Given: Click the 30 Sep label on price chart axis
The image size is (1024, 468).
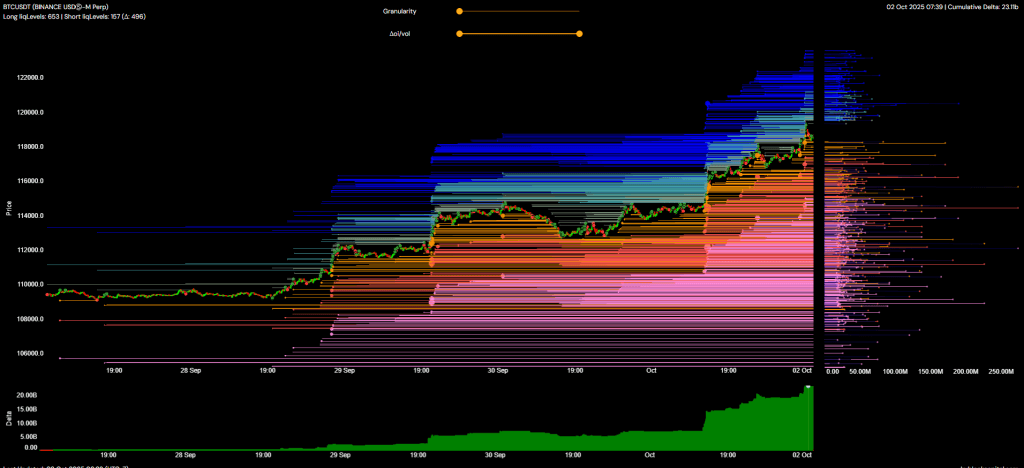Looking at the screenshot, I should [x=495, y=370].
